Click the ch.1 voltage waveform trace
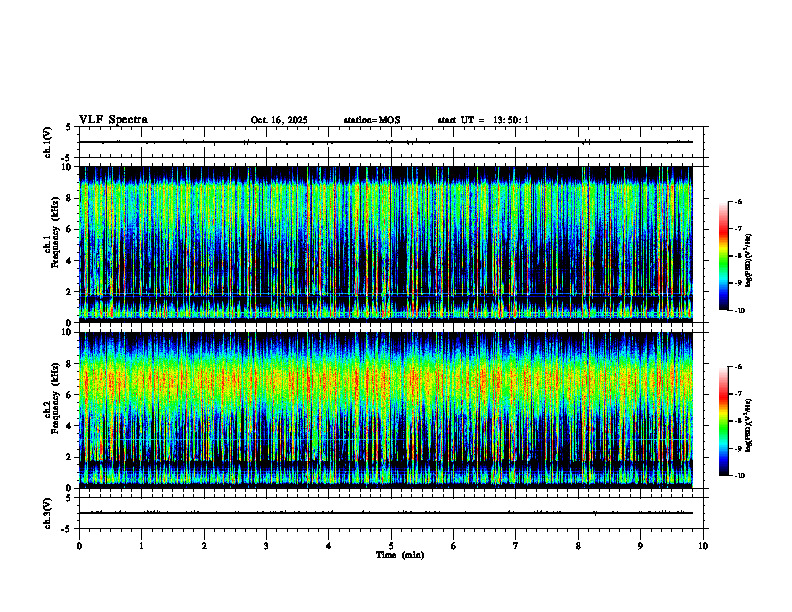 click(386, 142)
